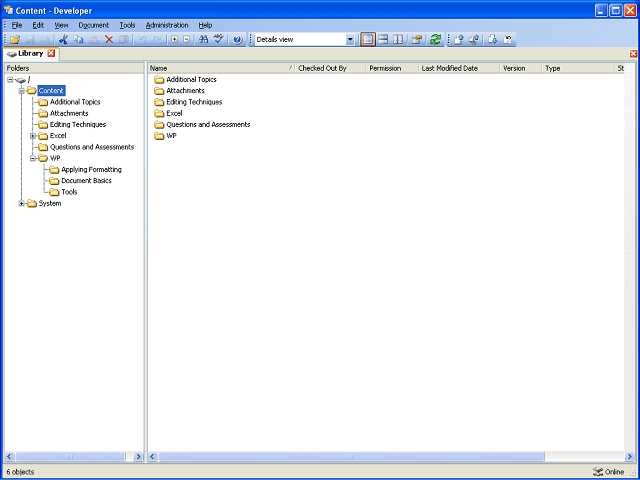Click the Redo arrow icon

[158, 40]
